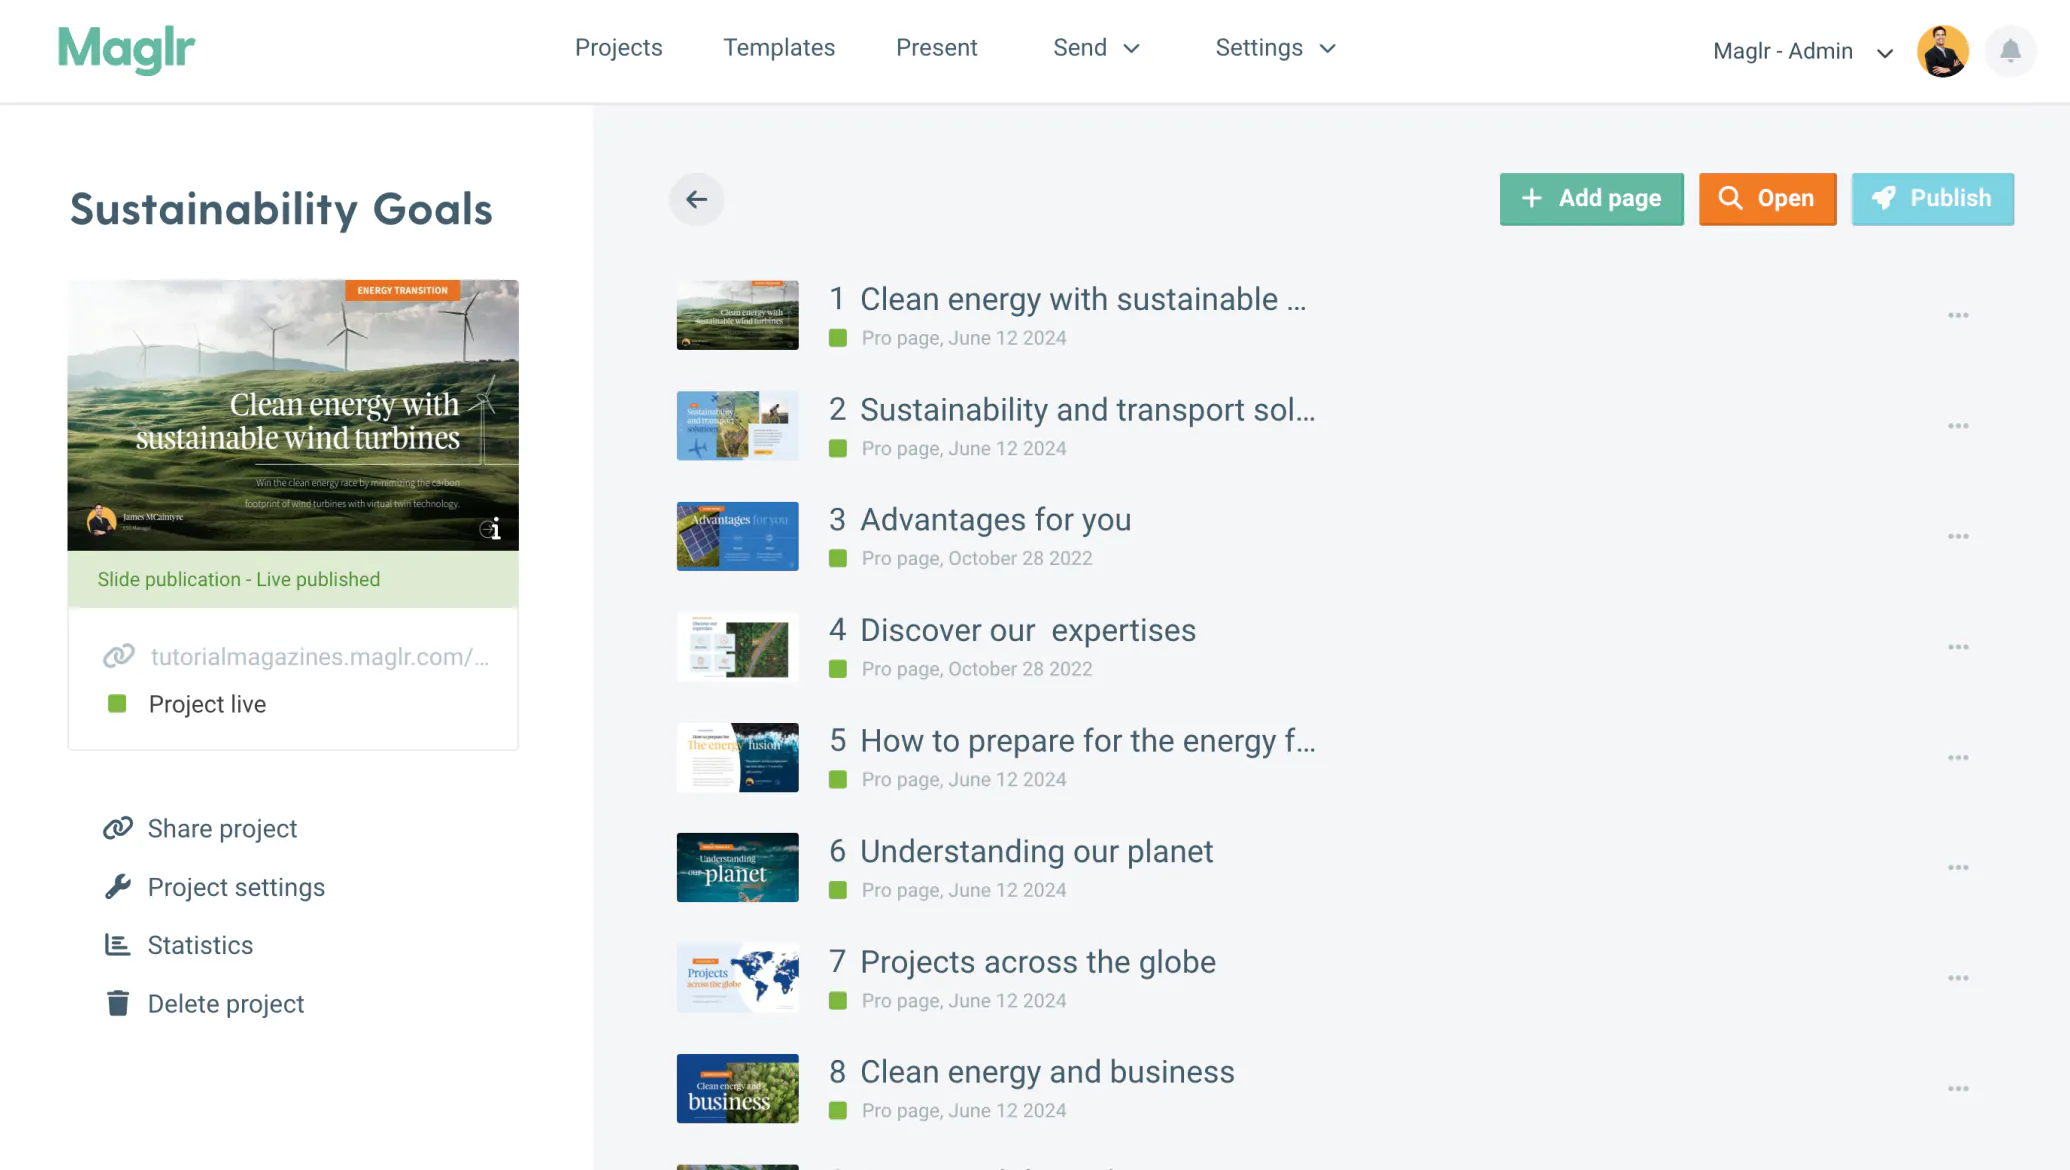Select page title 'Clean energy with sustainable ...'
Image resolution: width=2070 pixels, height=1170 pixels.
tap(1083, 299)
